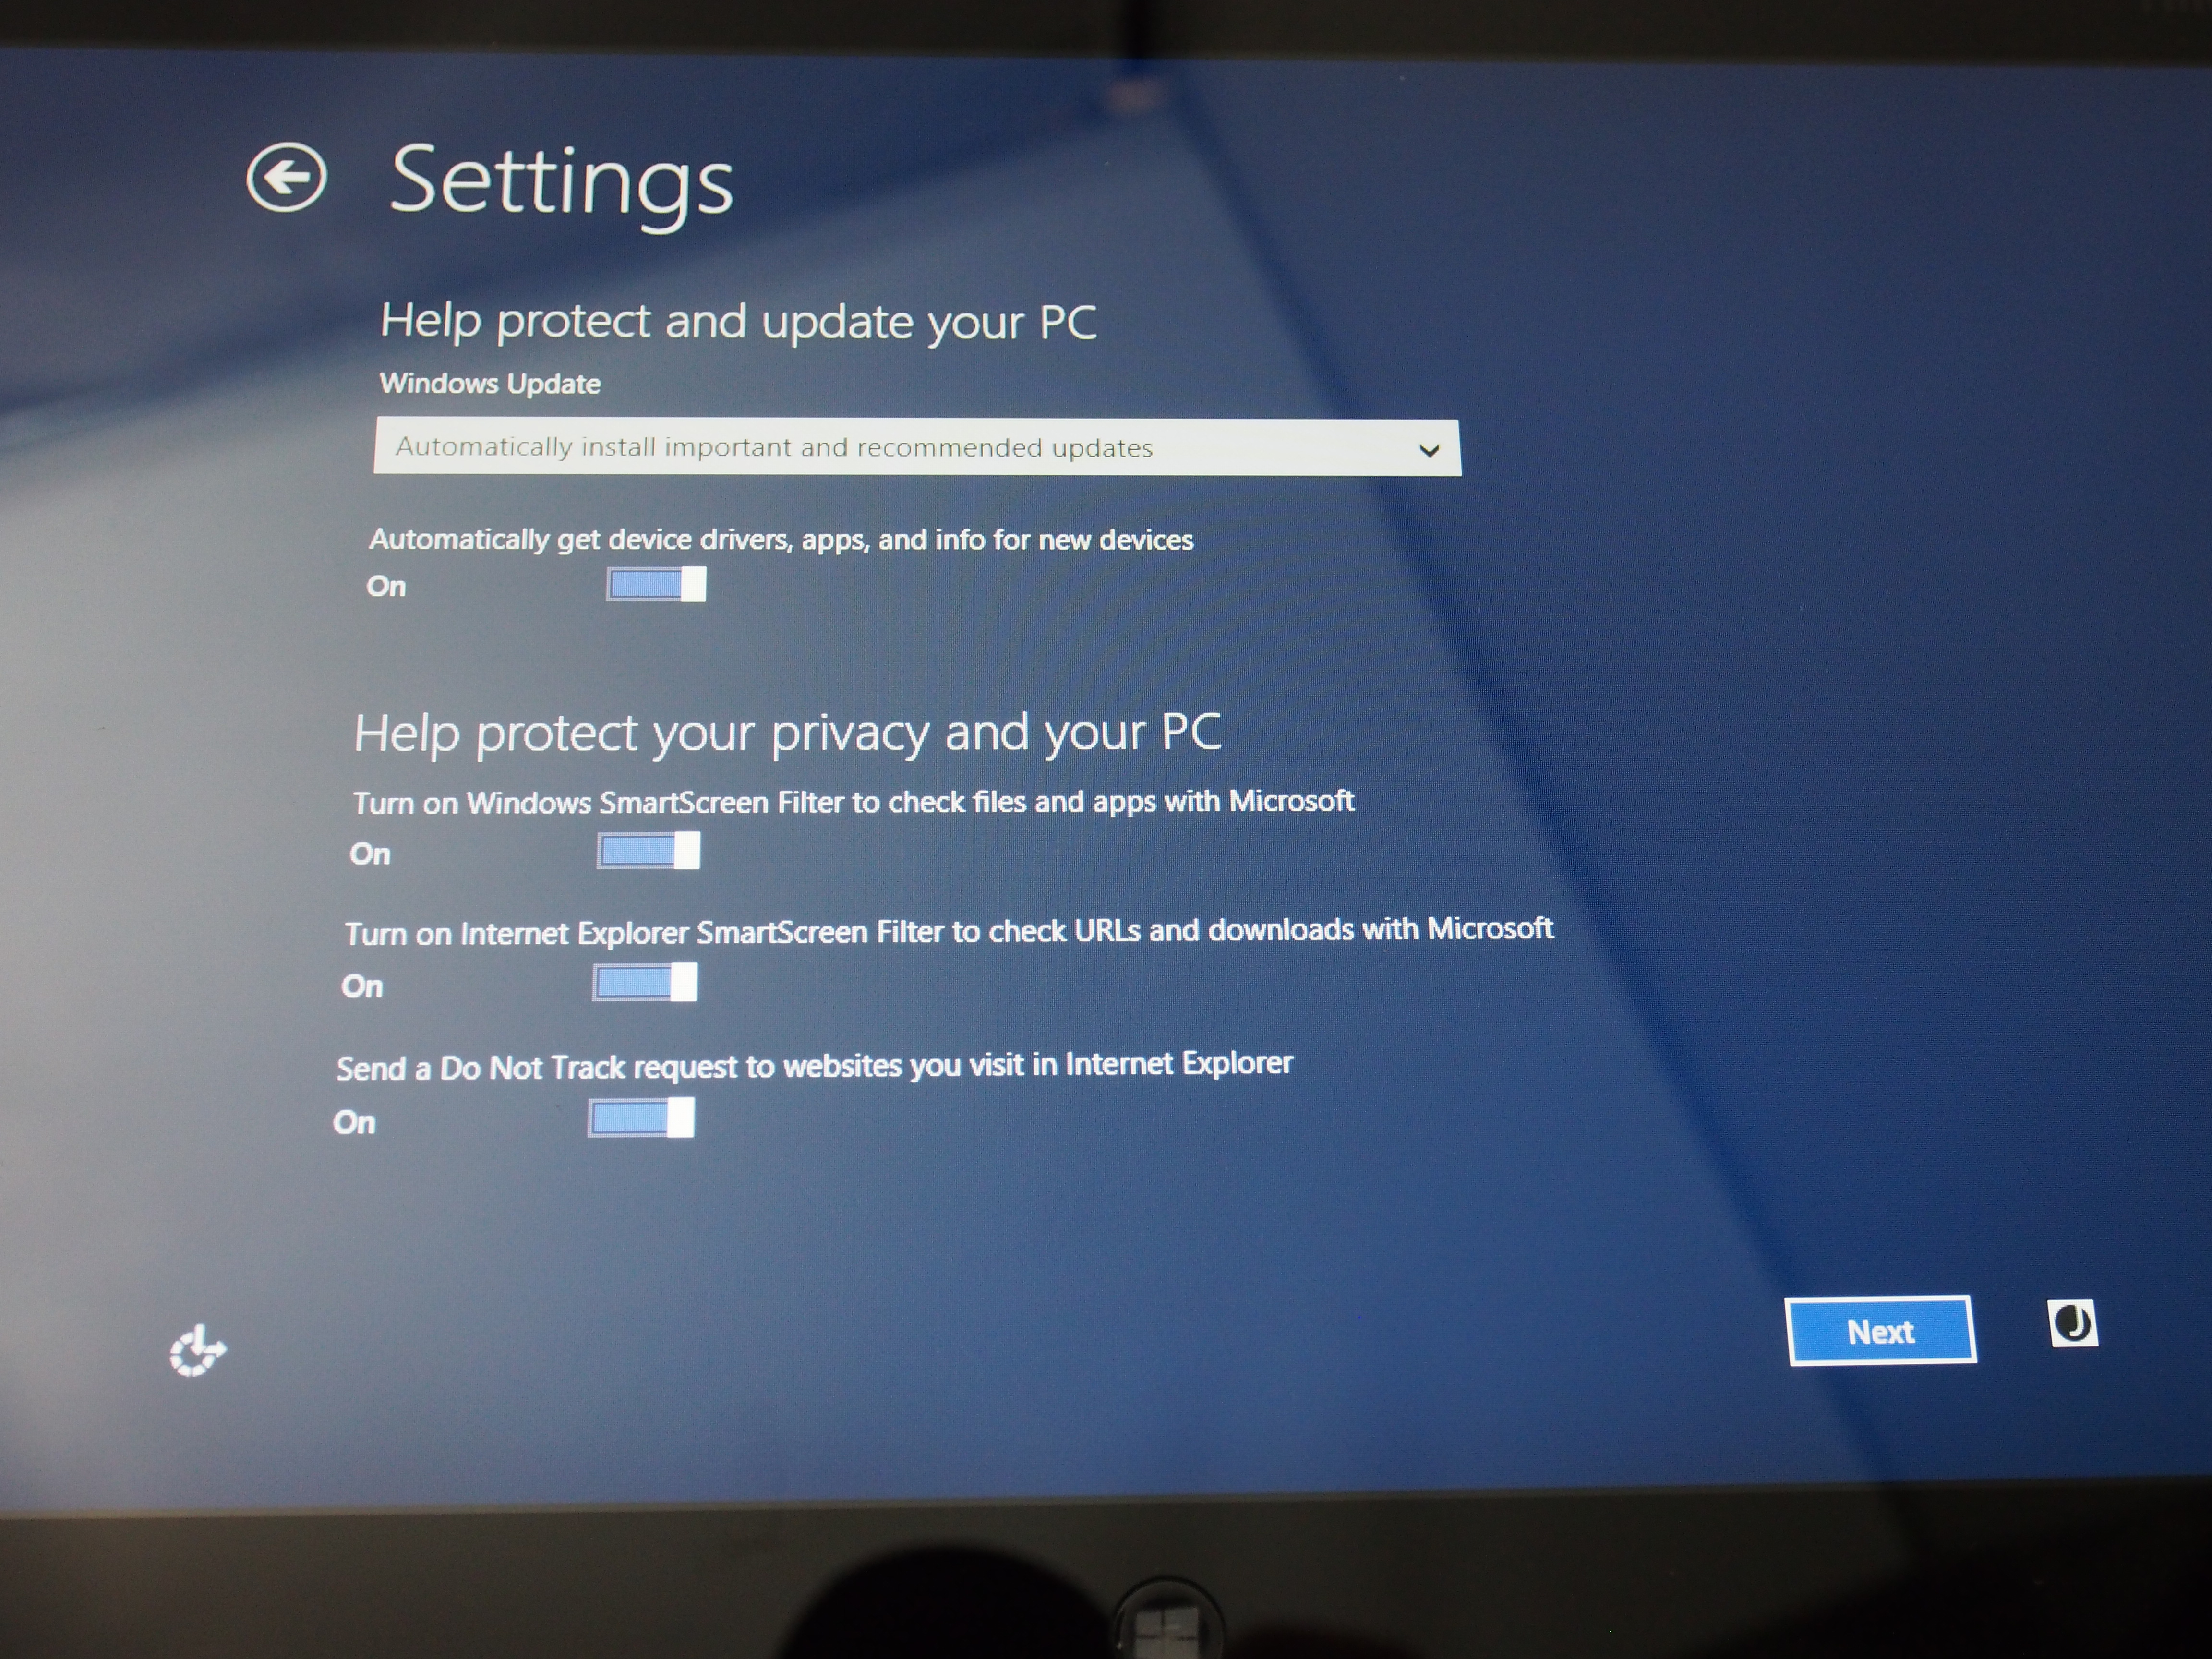2212x1659 pixels.
Task: Open the Windows Update dropdown
Action: [x=917, y=447]
